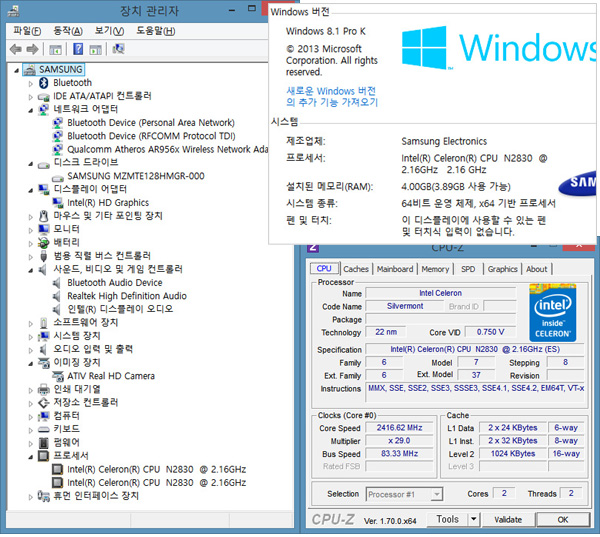Collapse the 프로세서 node
The height and width of the screenshot is (537, 600).
(31, 457)
